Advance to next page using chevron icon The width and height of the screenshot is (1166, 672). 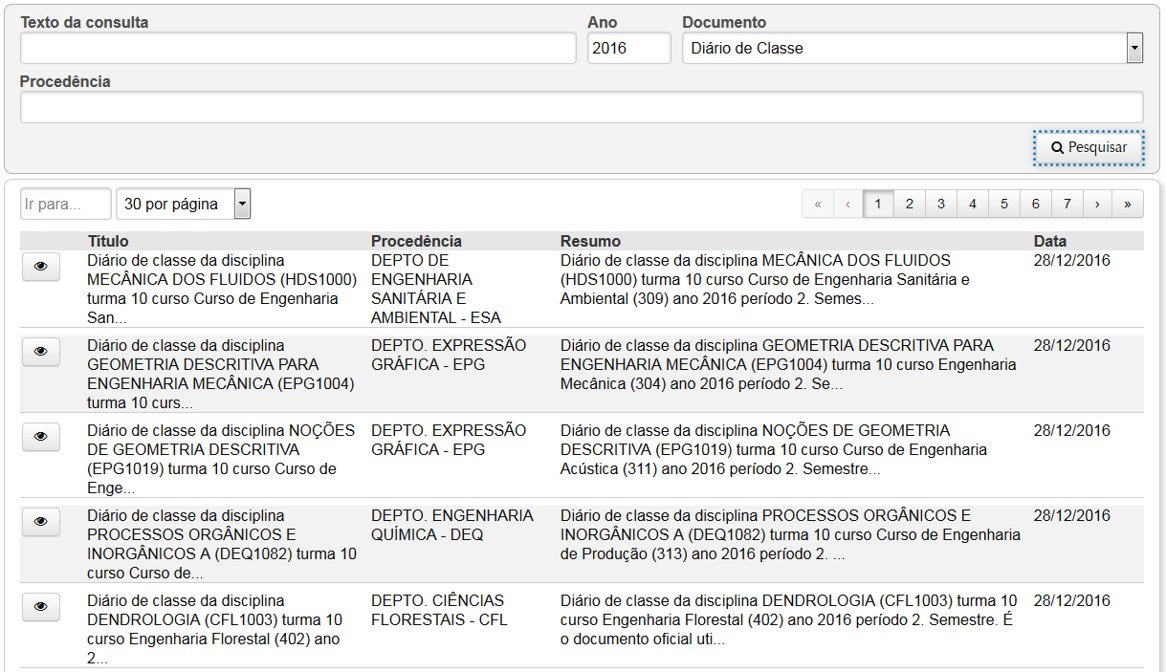click(x=1097, y=203)
